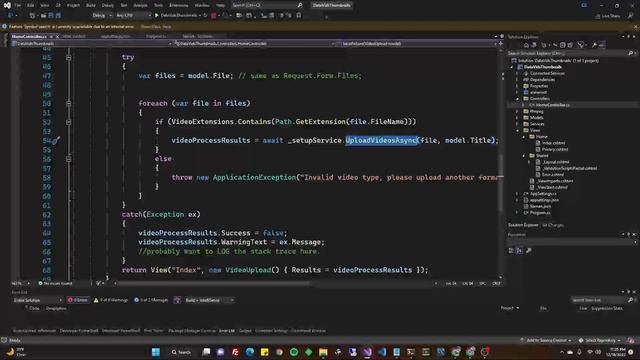Screen dimensions: 640x360
Task: Close the HomeController.cs tab
Action: pyautogui.click(x=58, y=36)
